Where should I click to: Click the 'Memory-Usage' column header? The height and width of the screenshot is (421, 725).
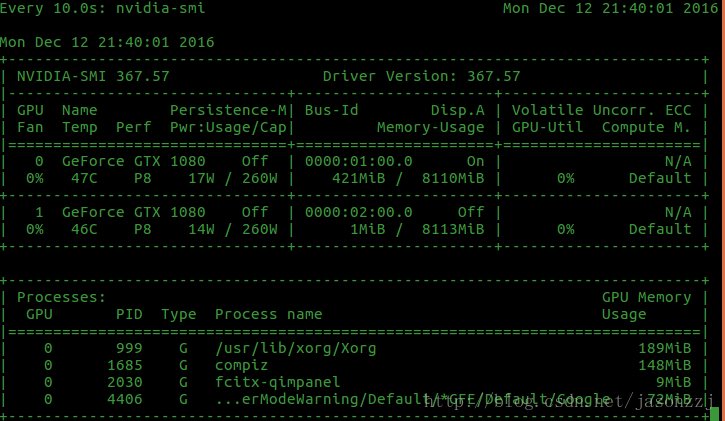coord(430,127)
